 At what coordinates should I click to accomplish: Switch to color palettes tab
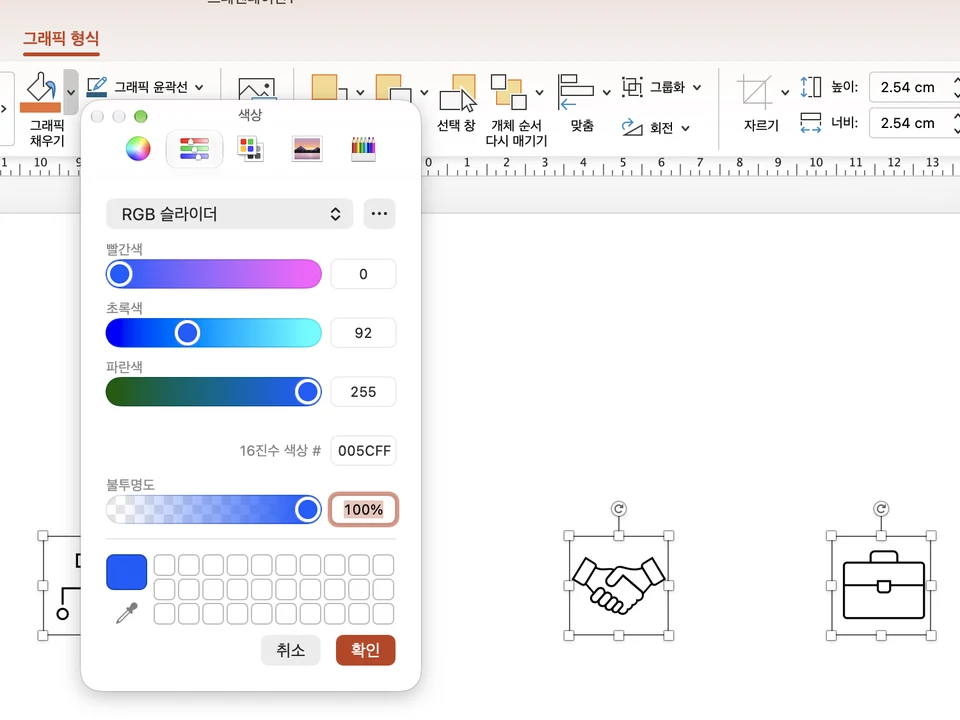pyautogui.click(x=250, y=149)
